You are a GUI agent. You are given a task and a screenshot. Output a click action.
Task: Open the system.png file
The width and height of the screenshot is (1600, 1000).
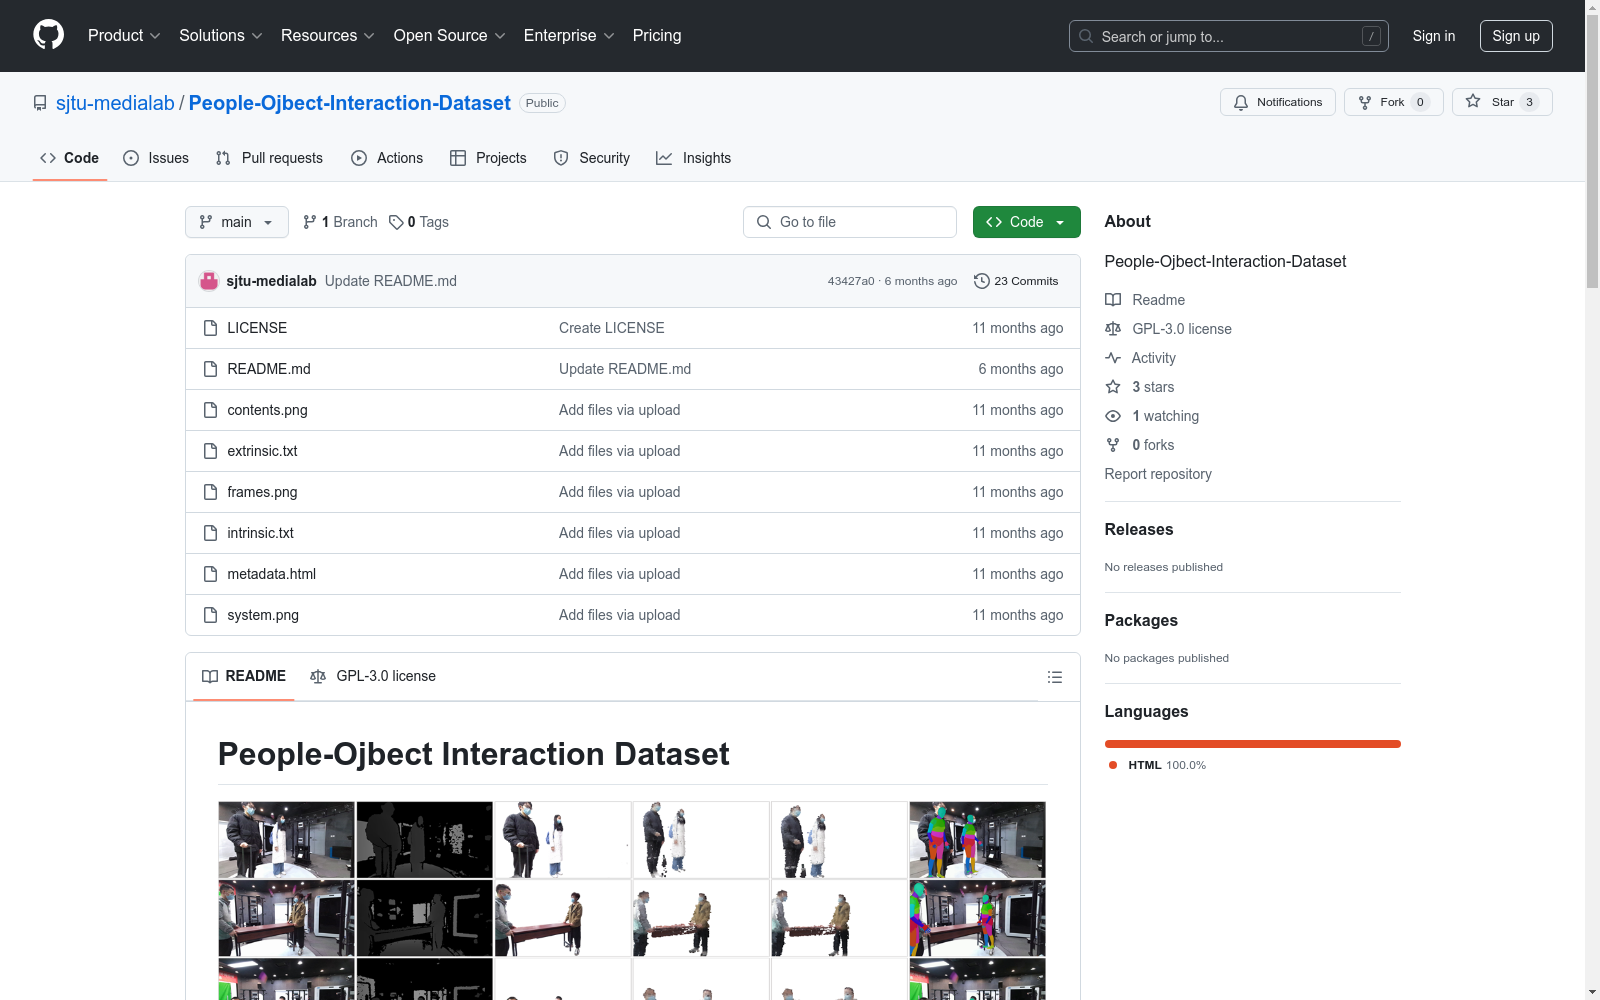263,615
